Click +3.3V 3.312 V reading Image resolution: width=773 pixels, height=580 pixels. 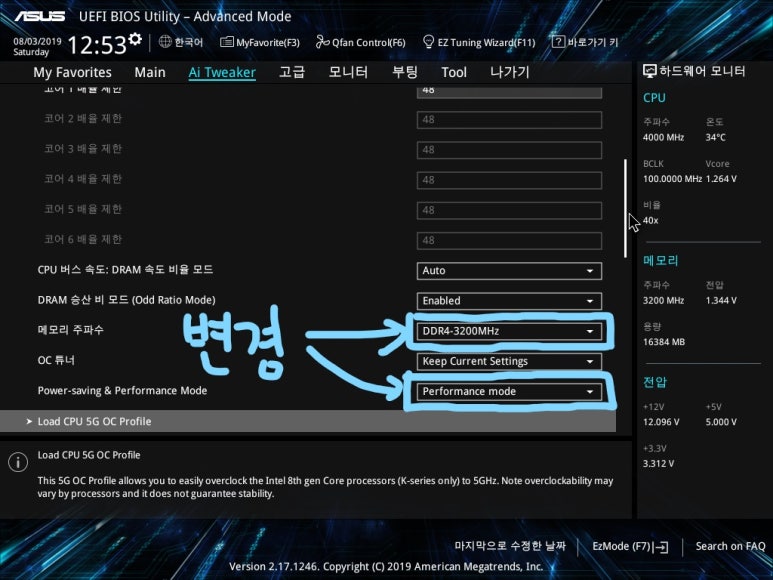(x=658, y=464)
